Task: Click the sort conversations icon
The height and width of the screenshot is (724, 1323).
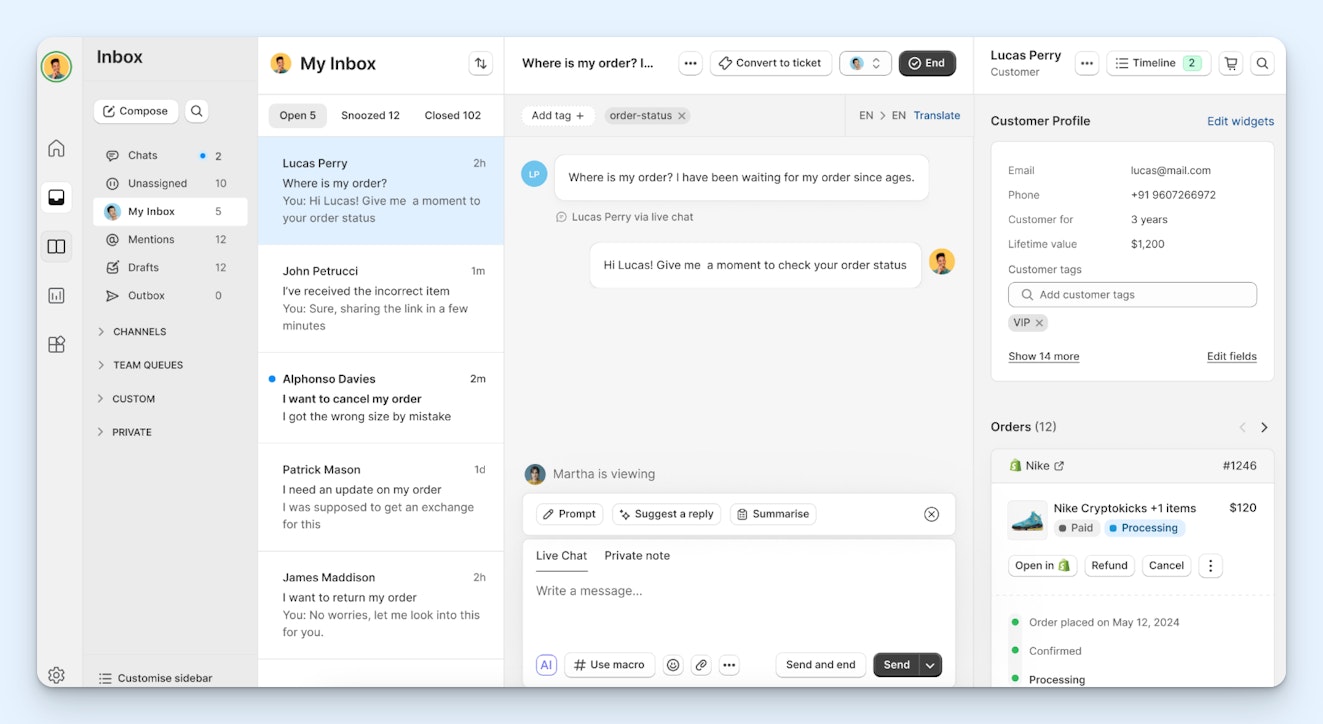Action: [x=481, y=63]
